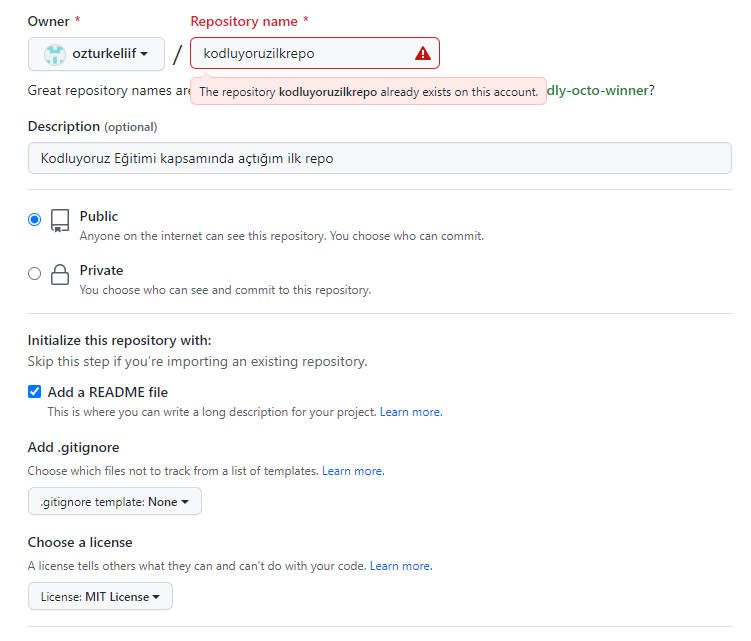Viewport: 751px width, 641px height.
Task: Click the 'Private' label text
Action: pos(102,270)
